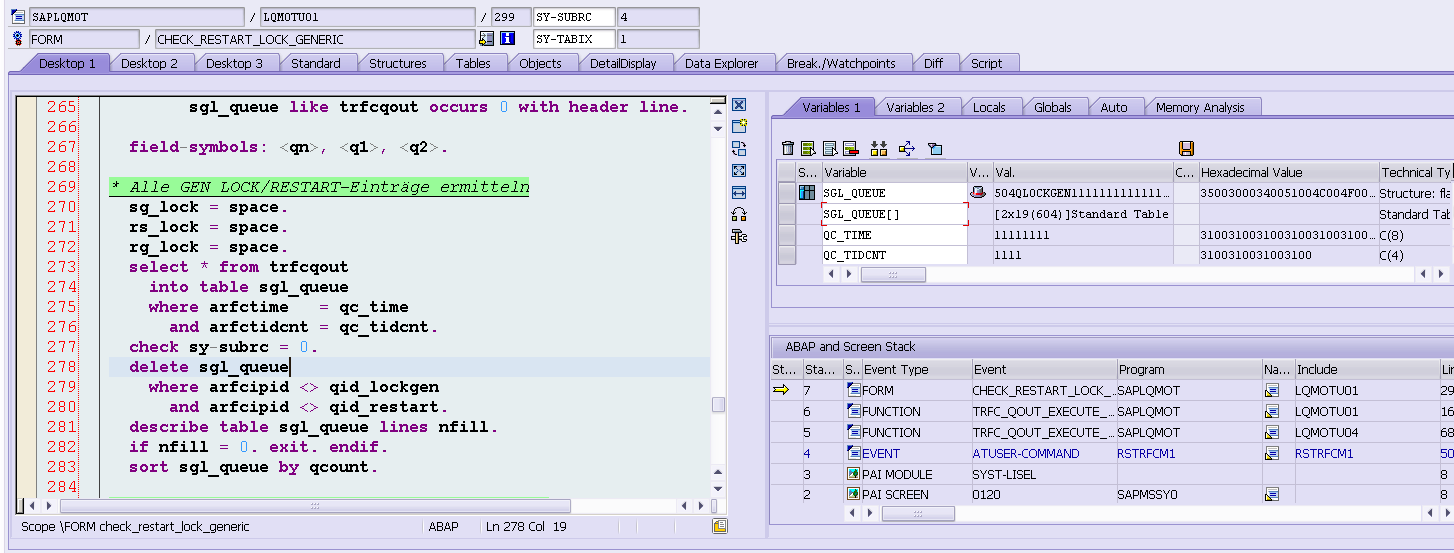The width and height of the screenshot is (1454, 553).
Task: Click the Hexadecimal Value column header
Action: tap(1287, 172)
